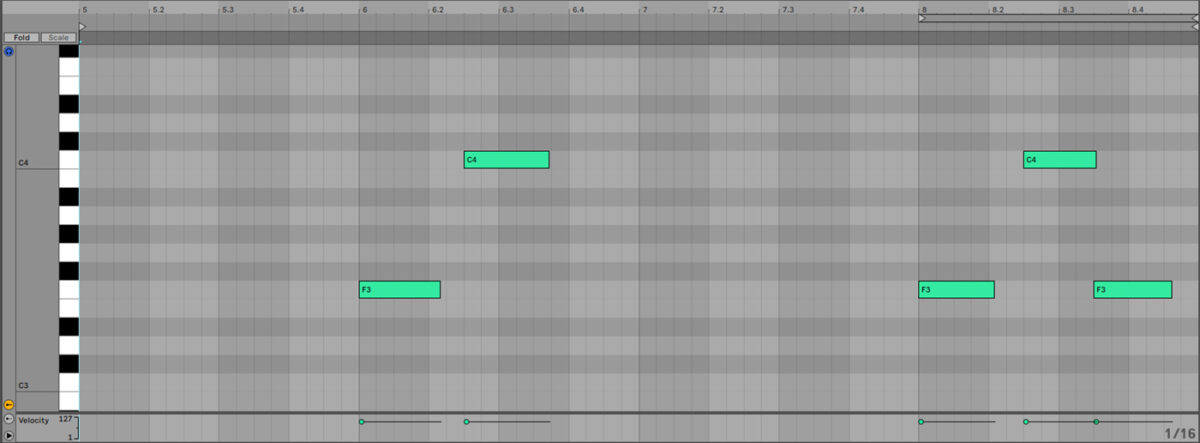Click the 127 velocity scale value

click(65, 419)
